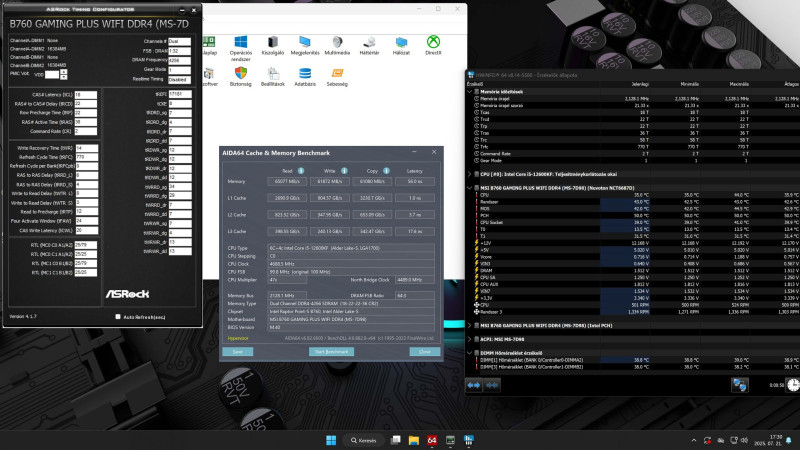Viewport: 800px width, 450px height.
Task: Open the DirectX icon in AIDA64
Action: pyautogui.click(x=433, y=45)
